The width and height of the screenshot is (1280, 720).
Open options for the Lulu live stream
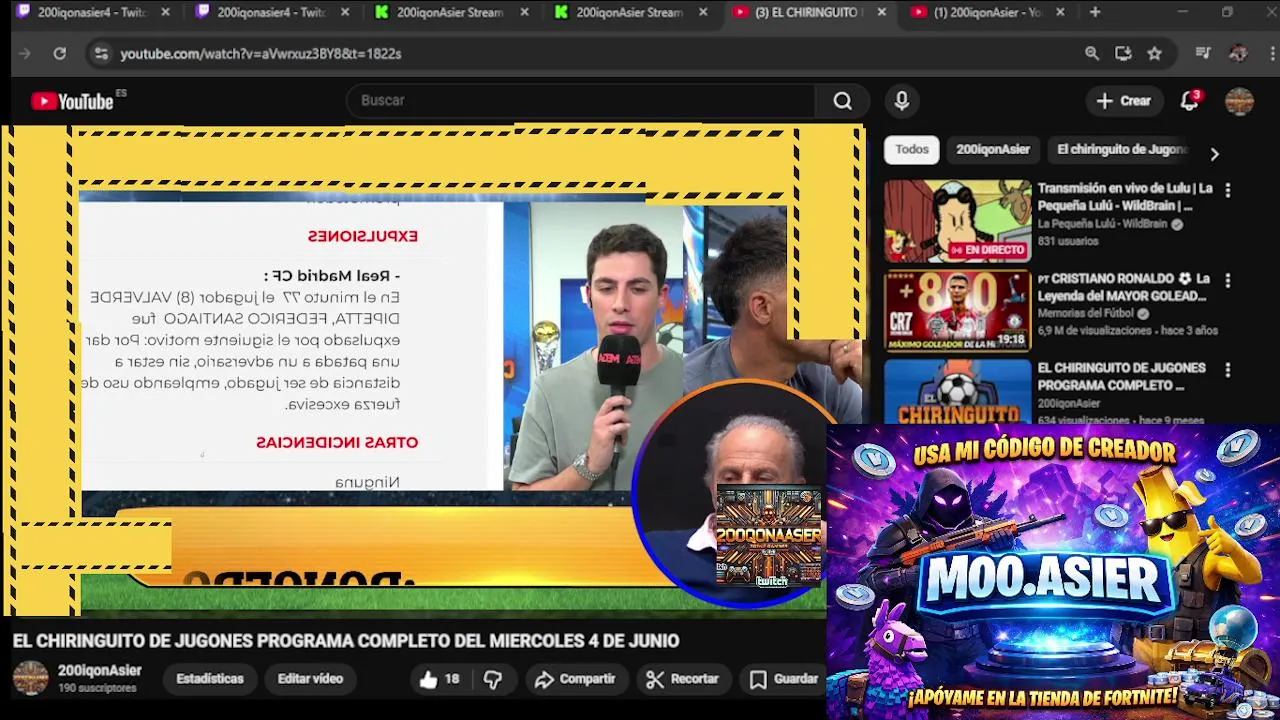tap(1228, 190)
